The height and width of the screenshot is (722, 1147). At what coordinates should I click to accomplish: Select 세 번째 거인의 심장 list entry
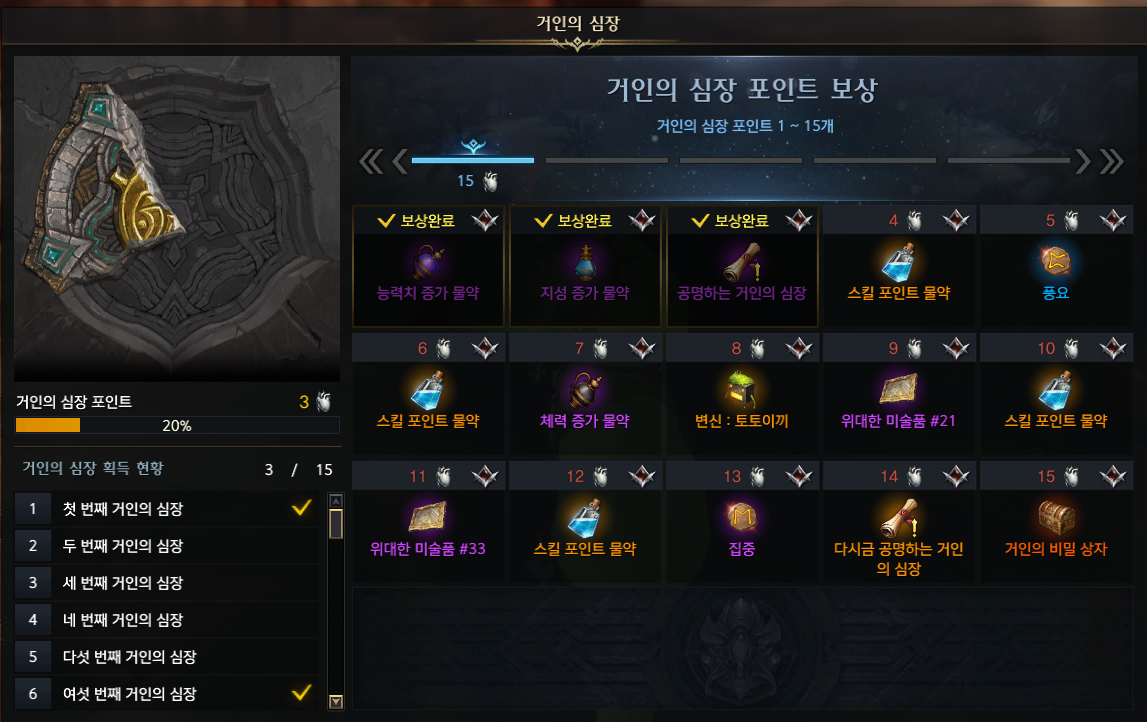pos(166,583)
